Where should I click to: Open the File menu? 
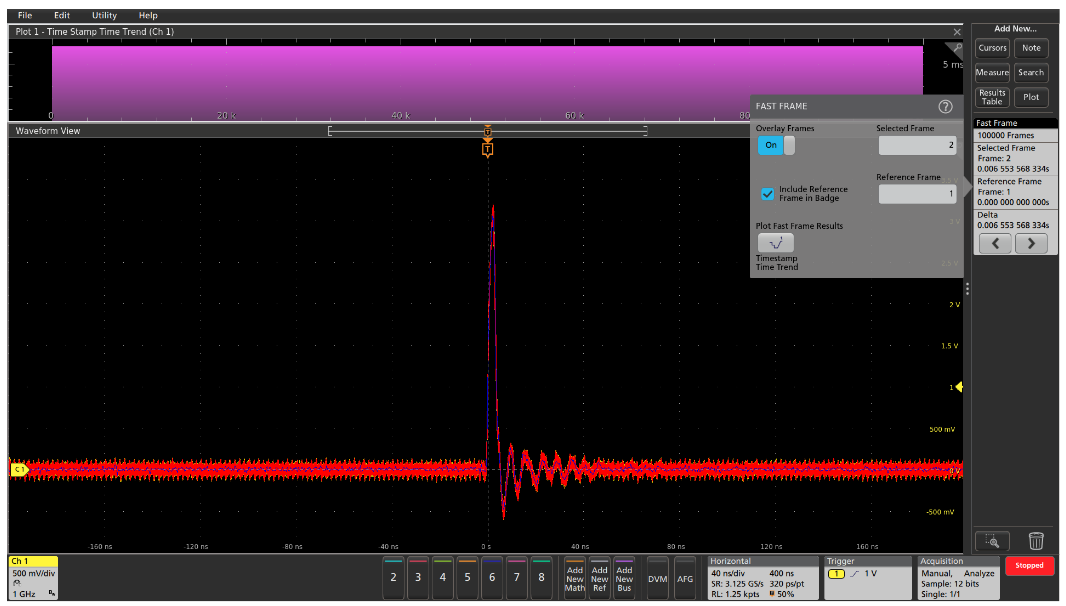(x=25, y=15)
